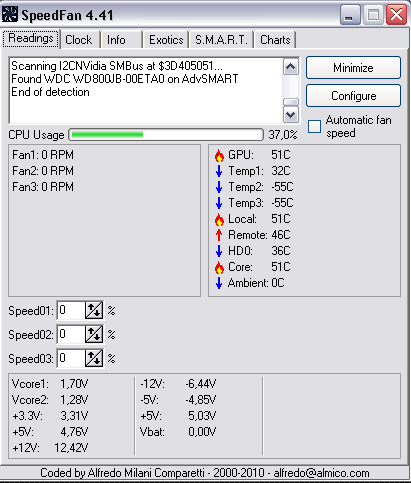Screen dimensions: 411x483
Task: Click the Temp3 blue down arrow icon
Action: click(219, 203)
